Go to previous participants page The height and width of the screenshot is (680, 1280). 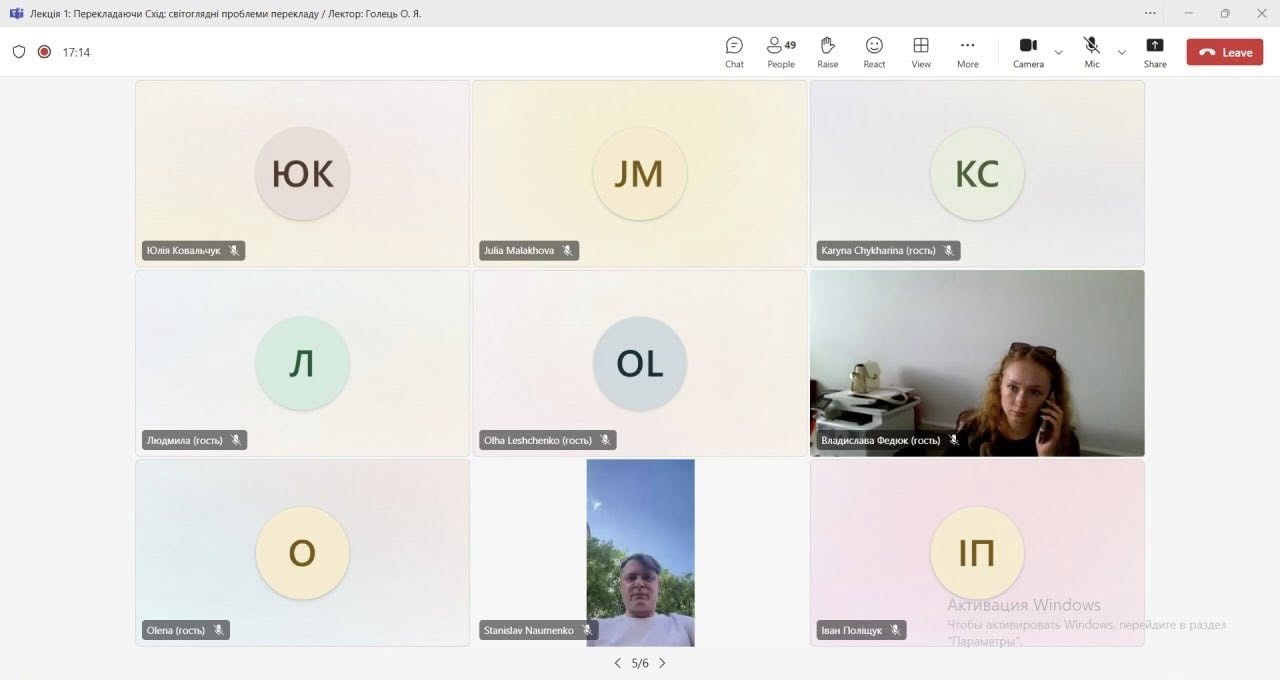click(x=617, y=663)
